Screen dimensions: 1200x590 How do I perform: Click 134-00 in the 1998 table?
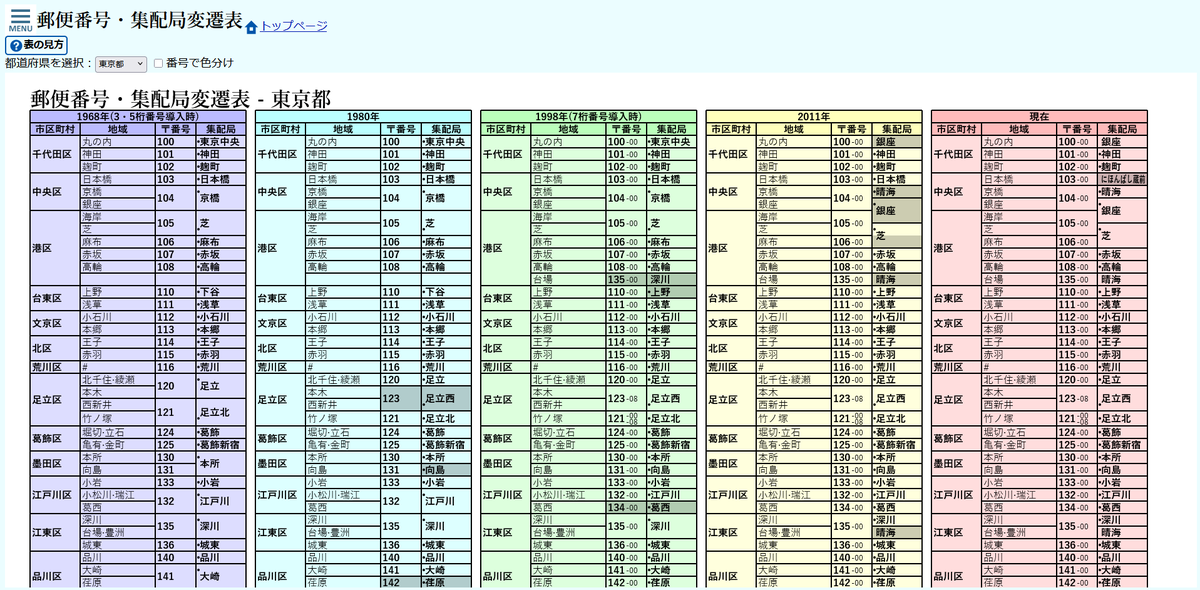pos(625,508)
